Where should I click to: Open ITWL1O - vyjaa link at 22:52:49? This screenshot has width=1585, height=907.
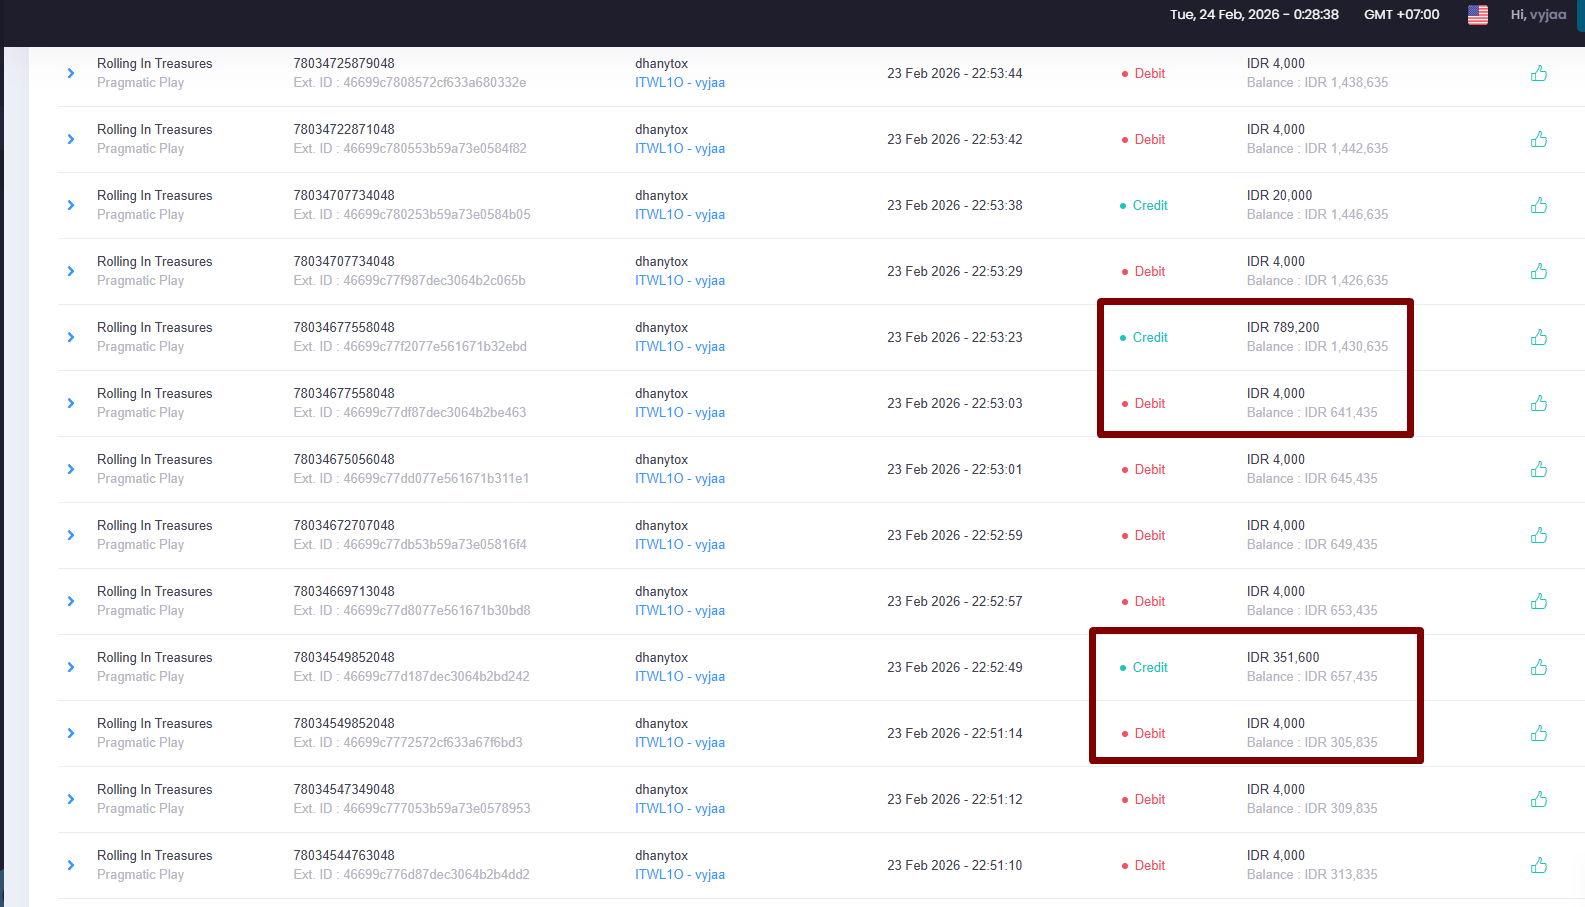(680, 677)
